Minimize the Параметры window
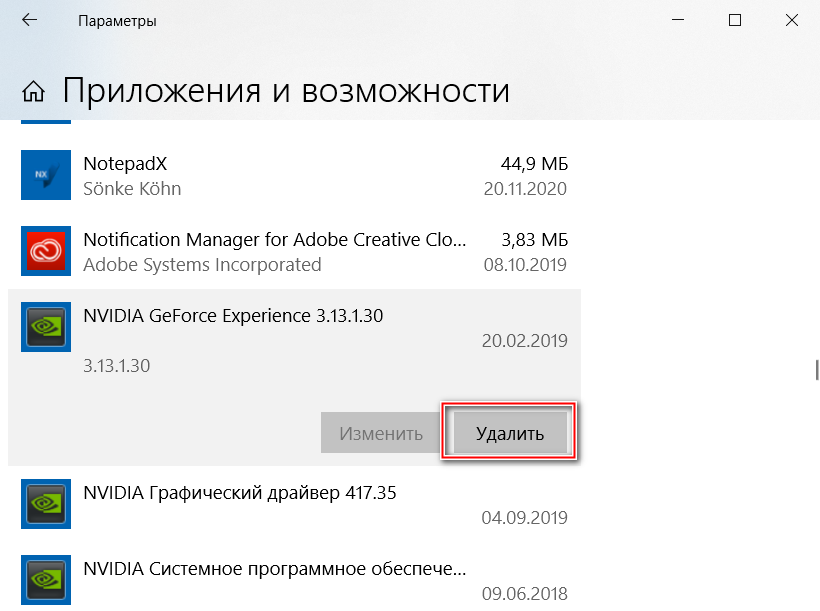Screen dimensions: 820x611 click(x=678, y=20)
